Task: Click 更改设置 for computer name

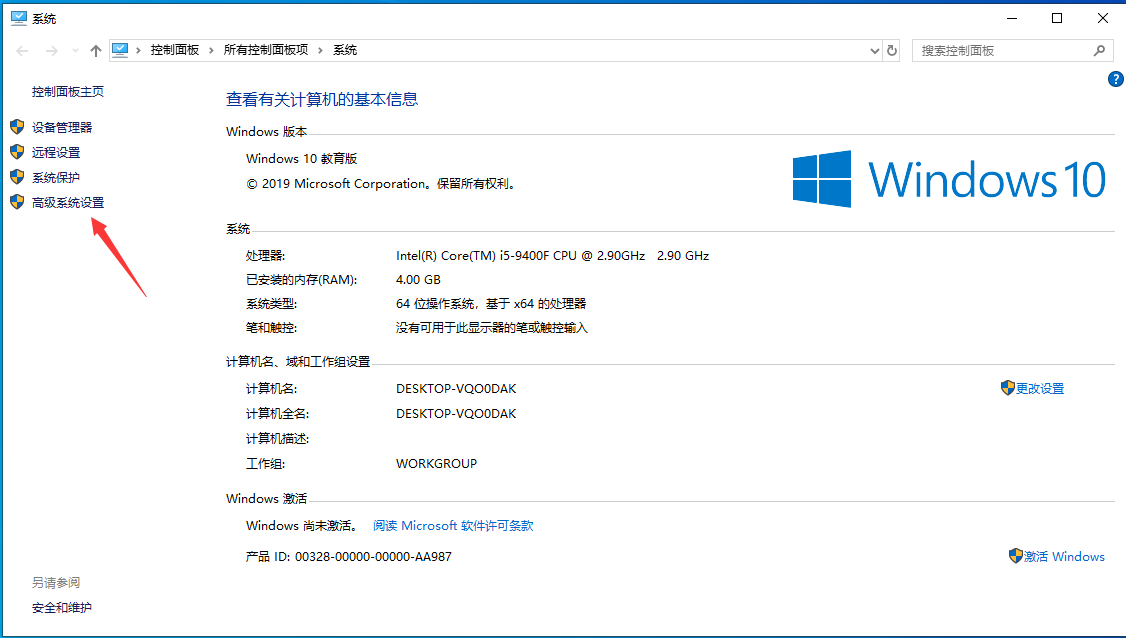Action: coord(1040,388)
